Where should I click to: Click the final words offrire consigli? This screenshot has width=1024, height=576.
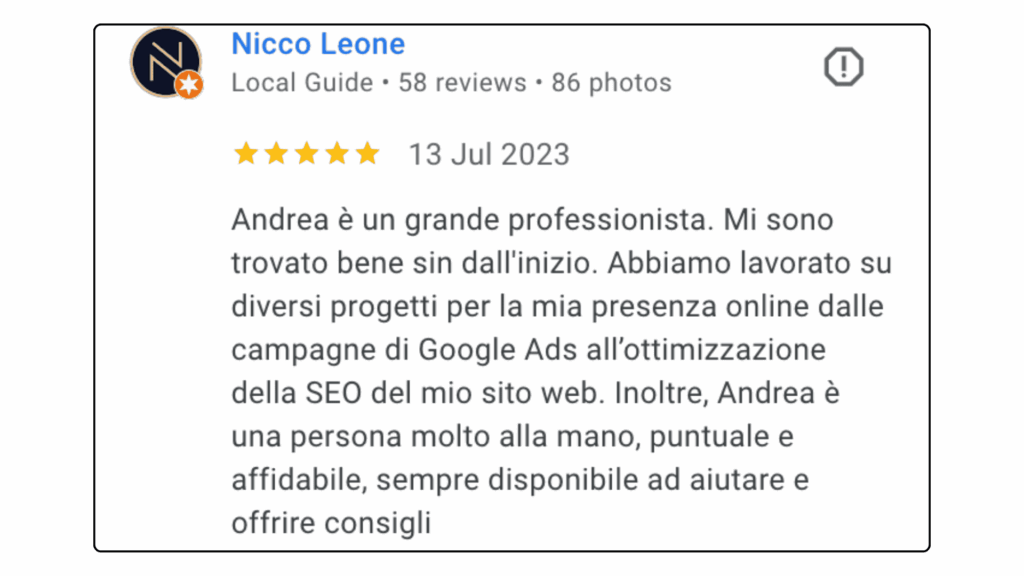(x=331, y=523)
